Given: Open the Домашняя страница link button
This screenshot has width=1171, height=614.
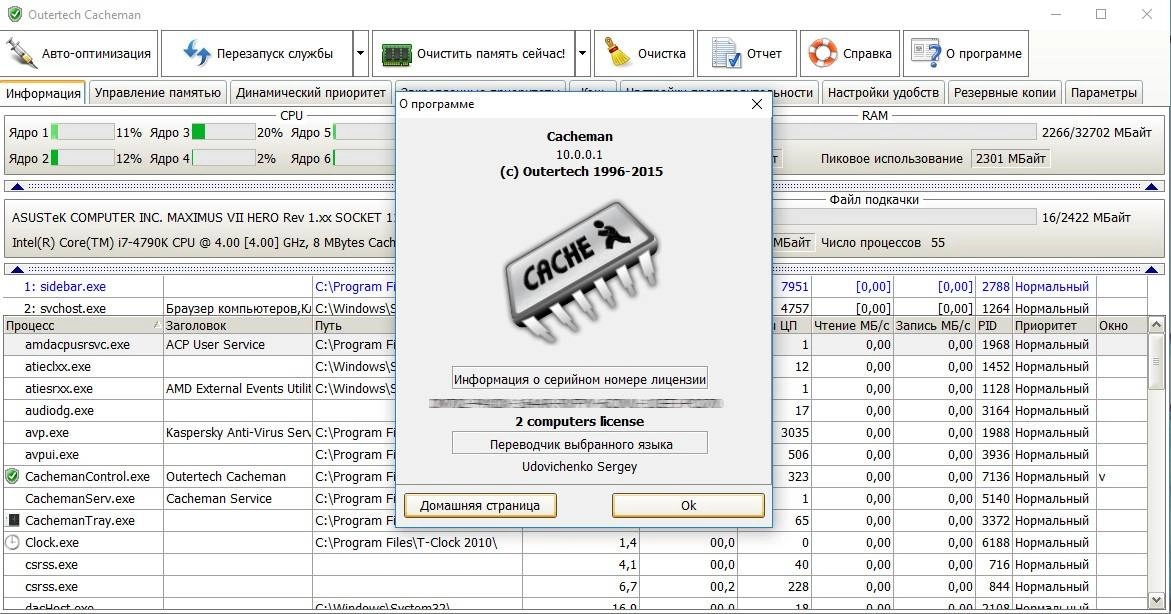Looking at the screenshot, I should tap(480, 505).
